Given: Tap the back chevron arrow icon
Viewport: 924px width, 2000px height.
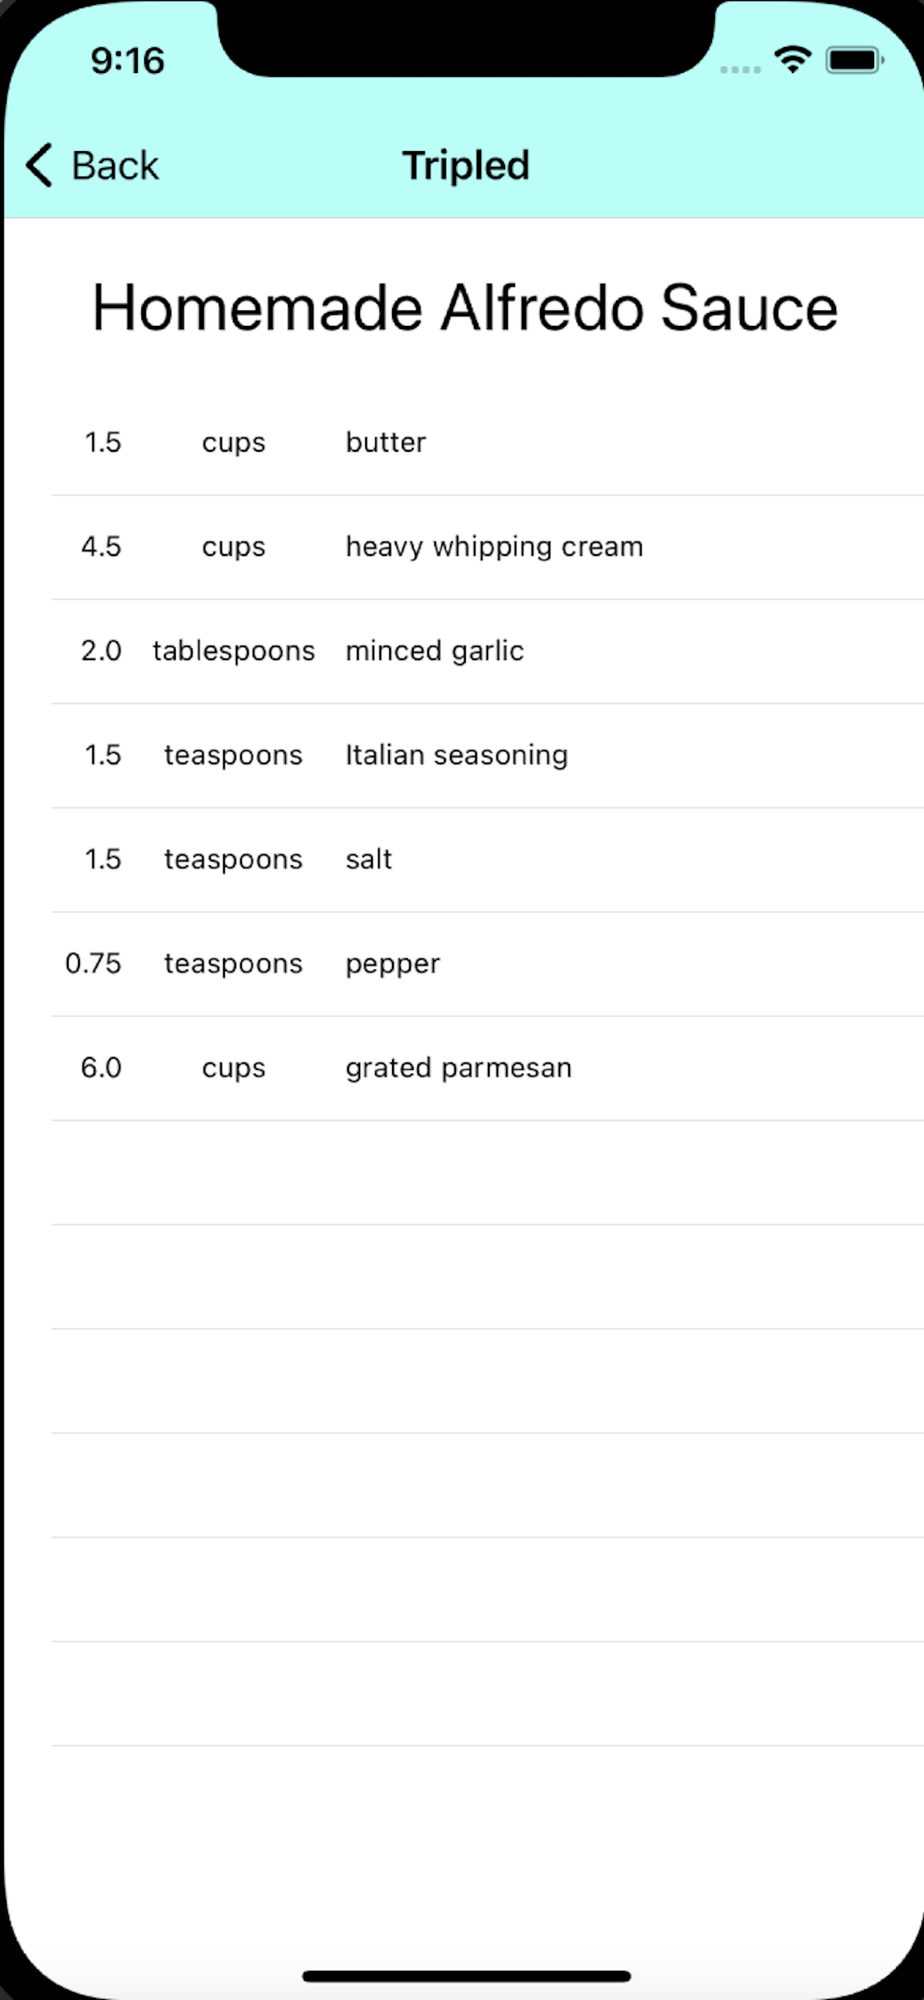Looking at the screenshot, I should (39, 166).
